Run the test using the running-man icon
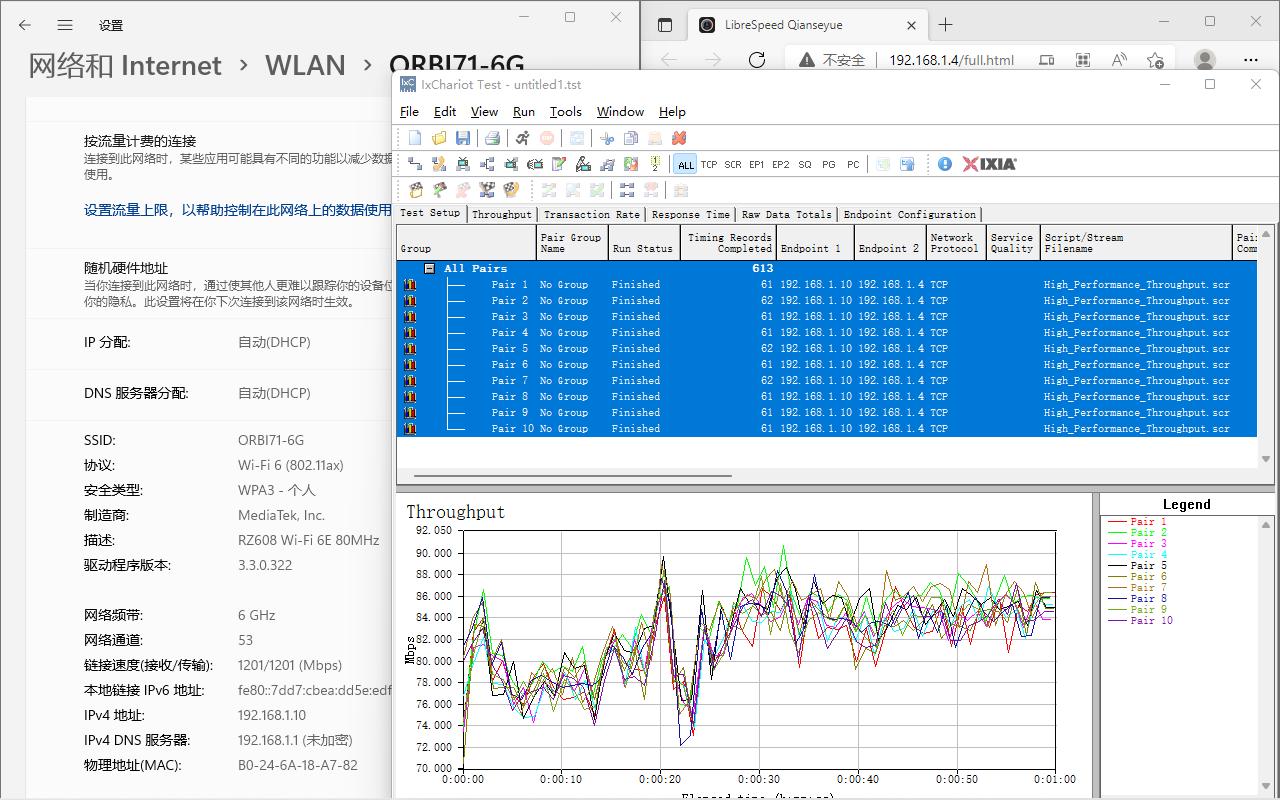The image size is (1280, 800). pyautogui.click(x=523, y=138)
